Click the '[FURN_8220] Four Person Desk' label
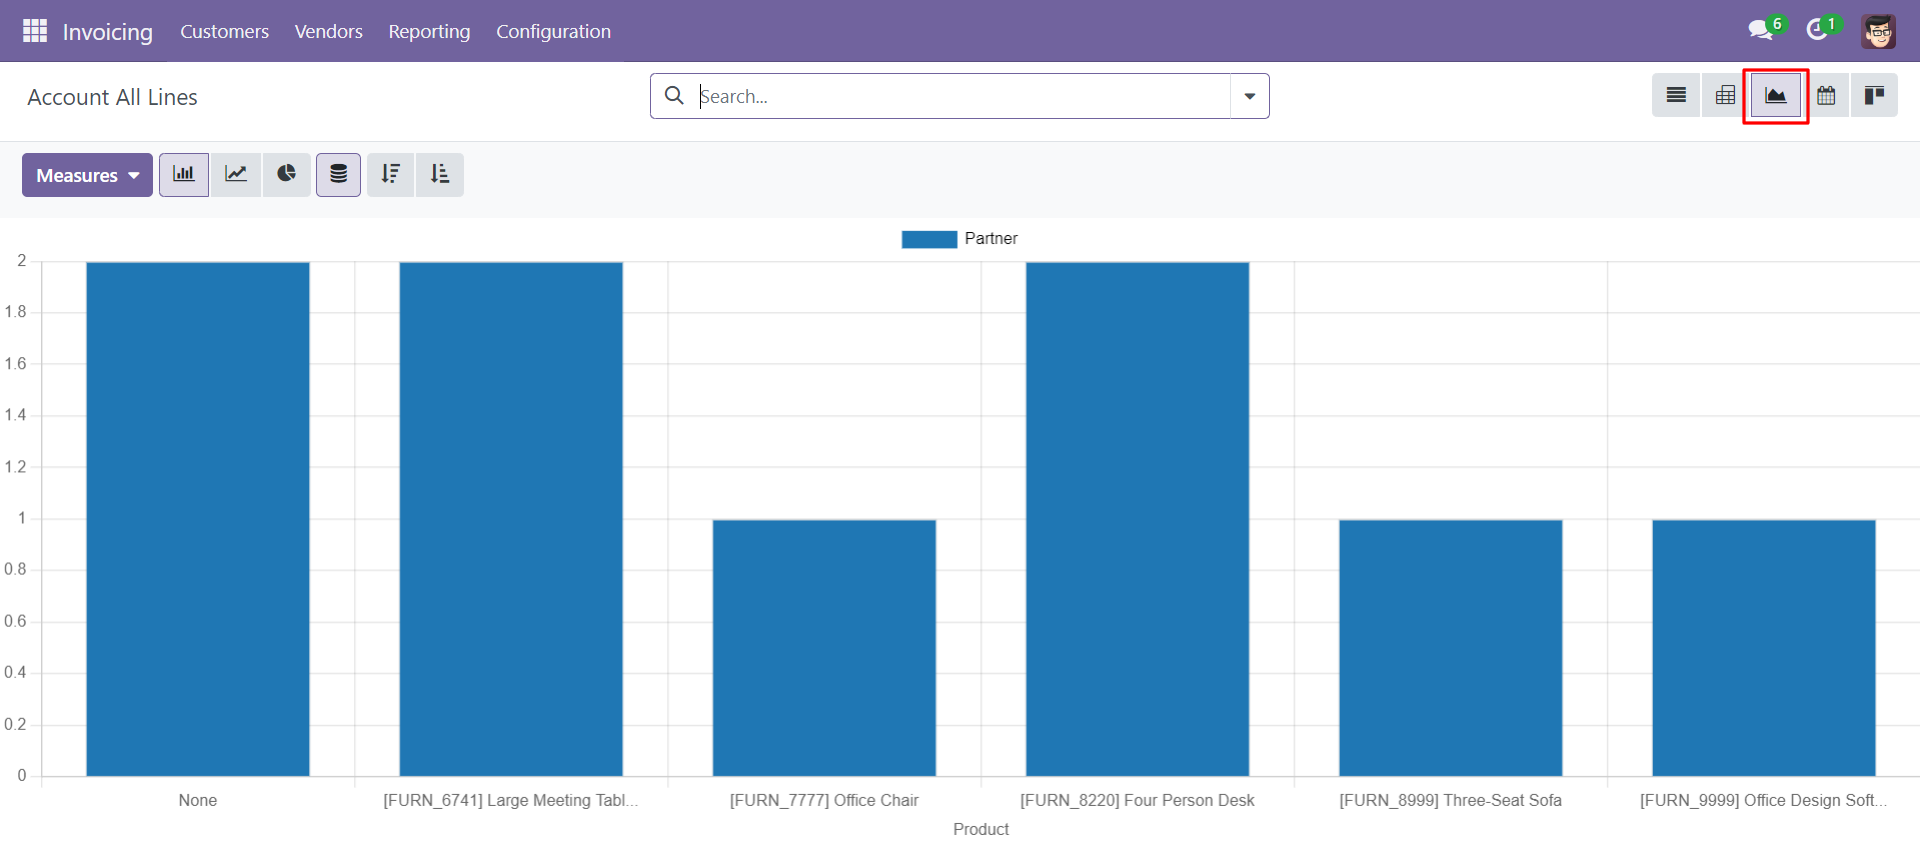 pyautogui.click(x=1137, y=800)
